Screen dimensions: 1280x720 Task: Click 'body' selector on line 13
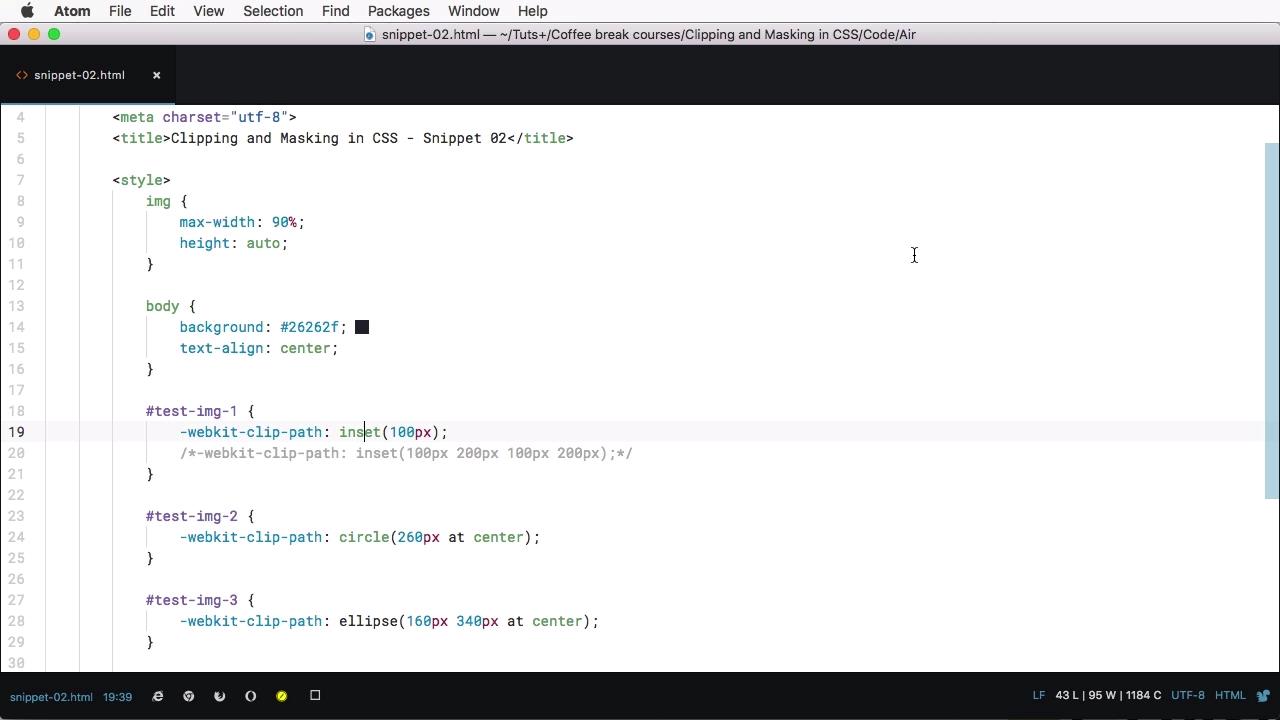click(162, 306)
